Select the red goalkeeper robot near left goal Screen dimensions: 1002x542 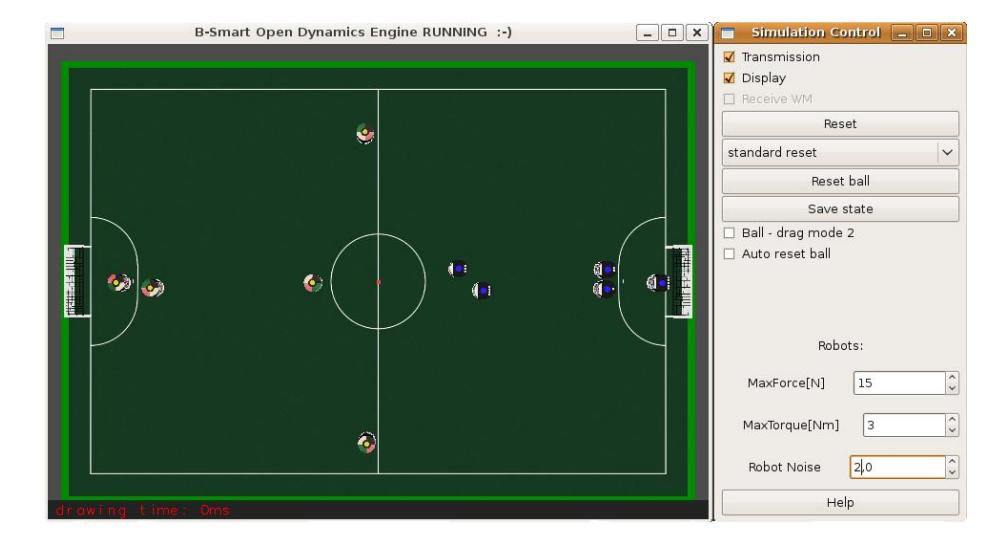(119, 282)
